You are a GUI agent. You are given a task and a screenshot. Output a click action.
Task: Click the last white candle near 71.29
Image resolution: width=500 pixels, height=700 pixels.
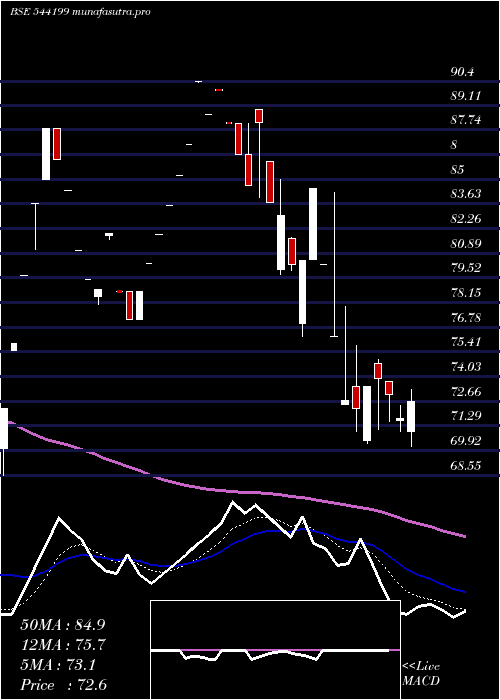click(411, 416)
